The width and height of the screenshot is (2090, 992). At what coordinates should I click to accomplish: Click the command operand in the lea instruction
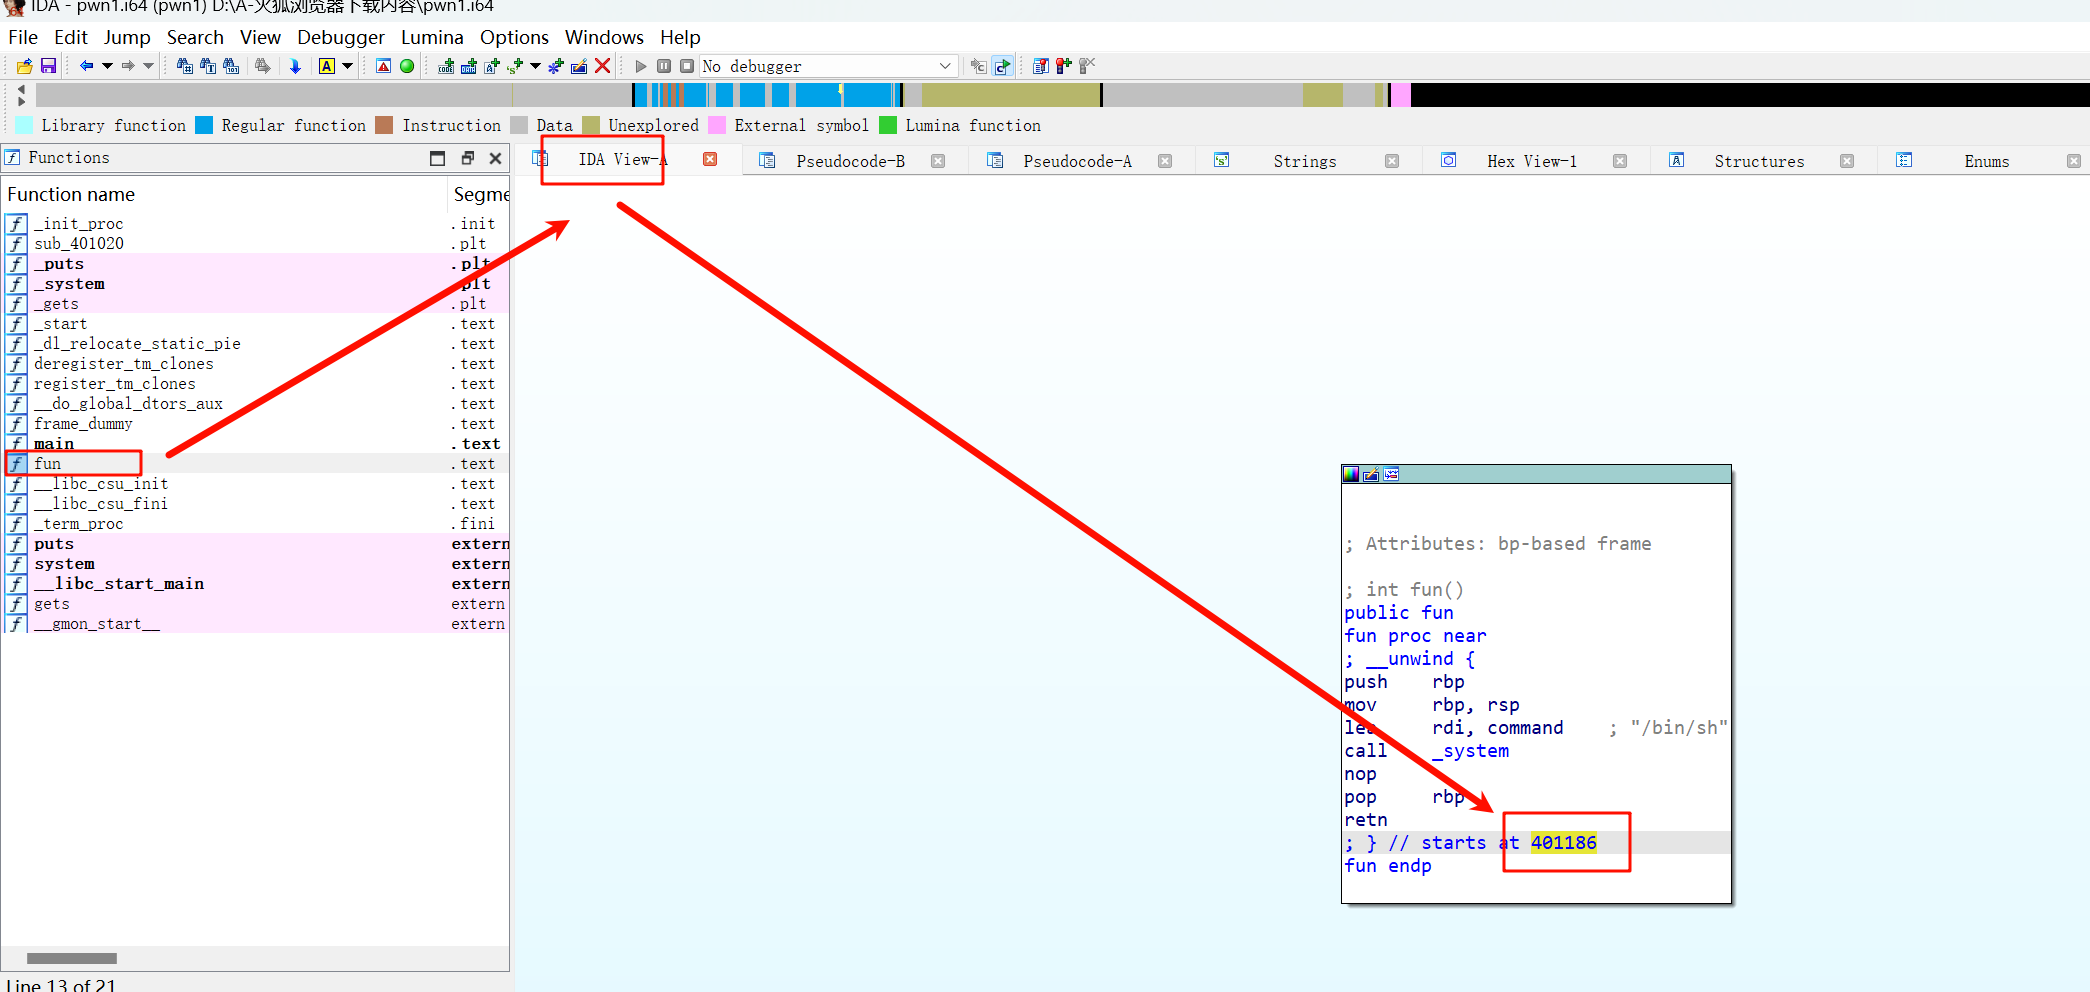pyautogui.click(x=1525, y=728)
